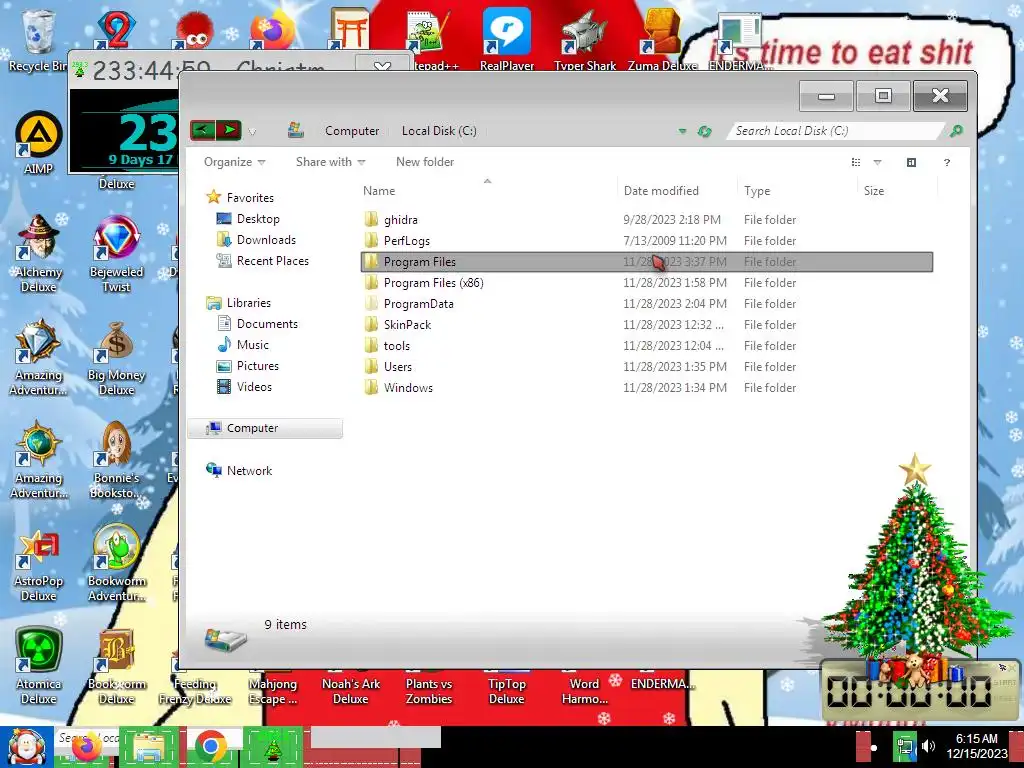The height and width of the screenshot is (768, 1024).
Task: Focus the Search Local Disk (C:) field
Action: click(836, 131)
